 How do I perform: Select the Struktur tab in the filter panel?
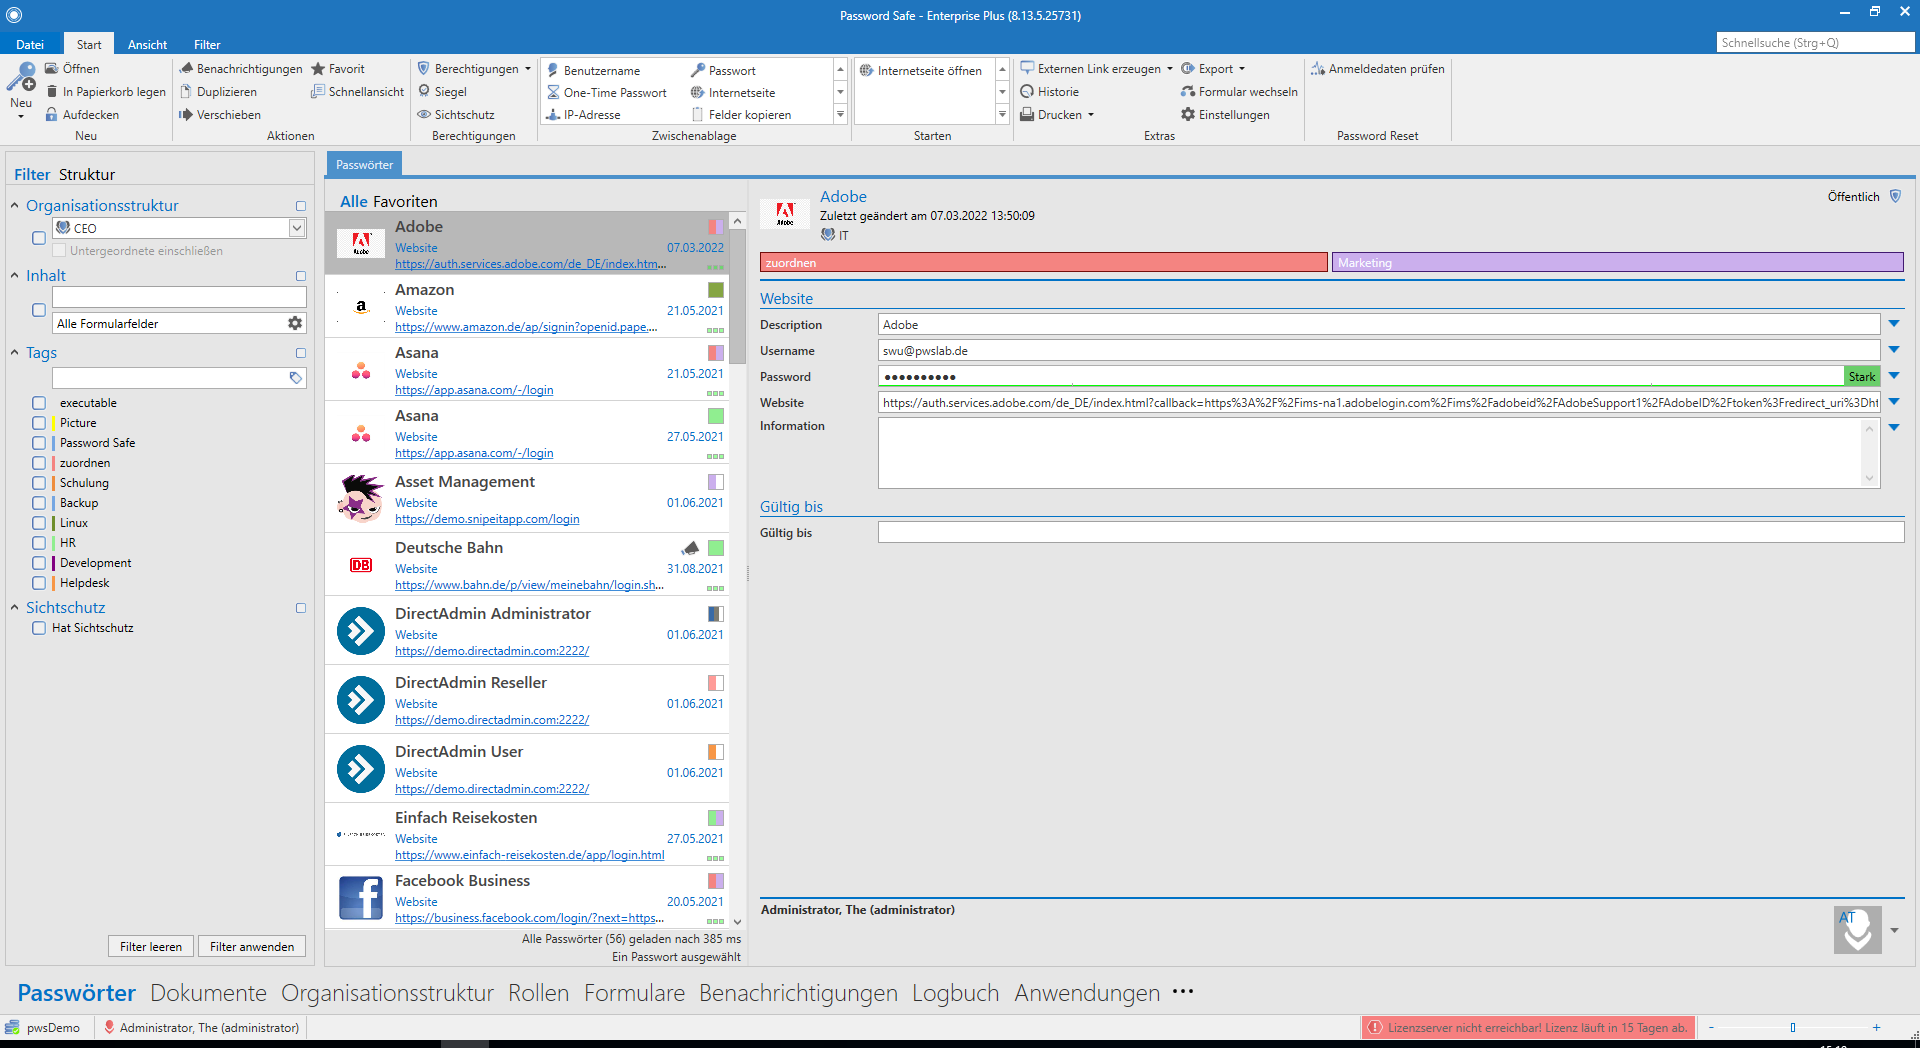pos(87,174)
